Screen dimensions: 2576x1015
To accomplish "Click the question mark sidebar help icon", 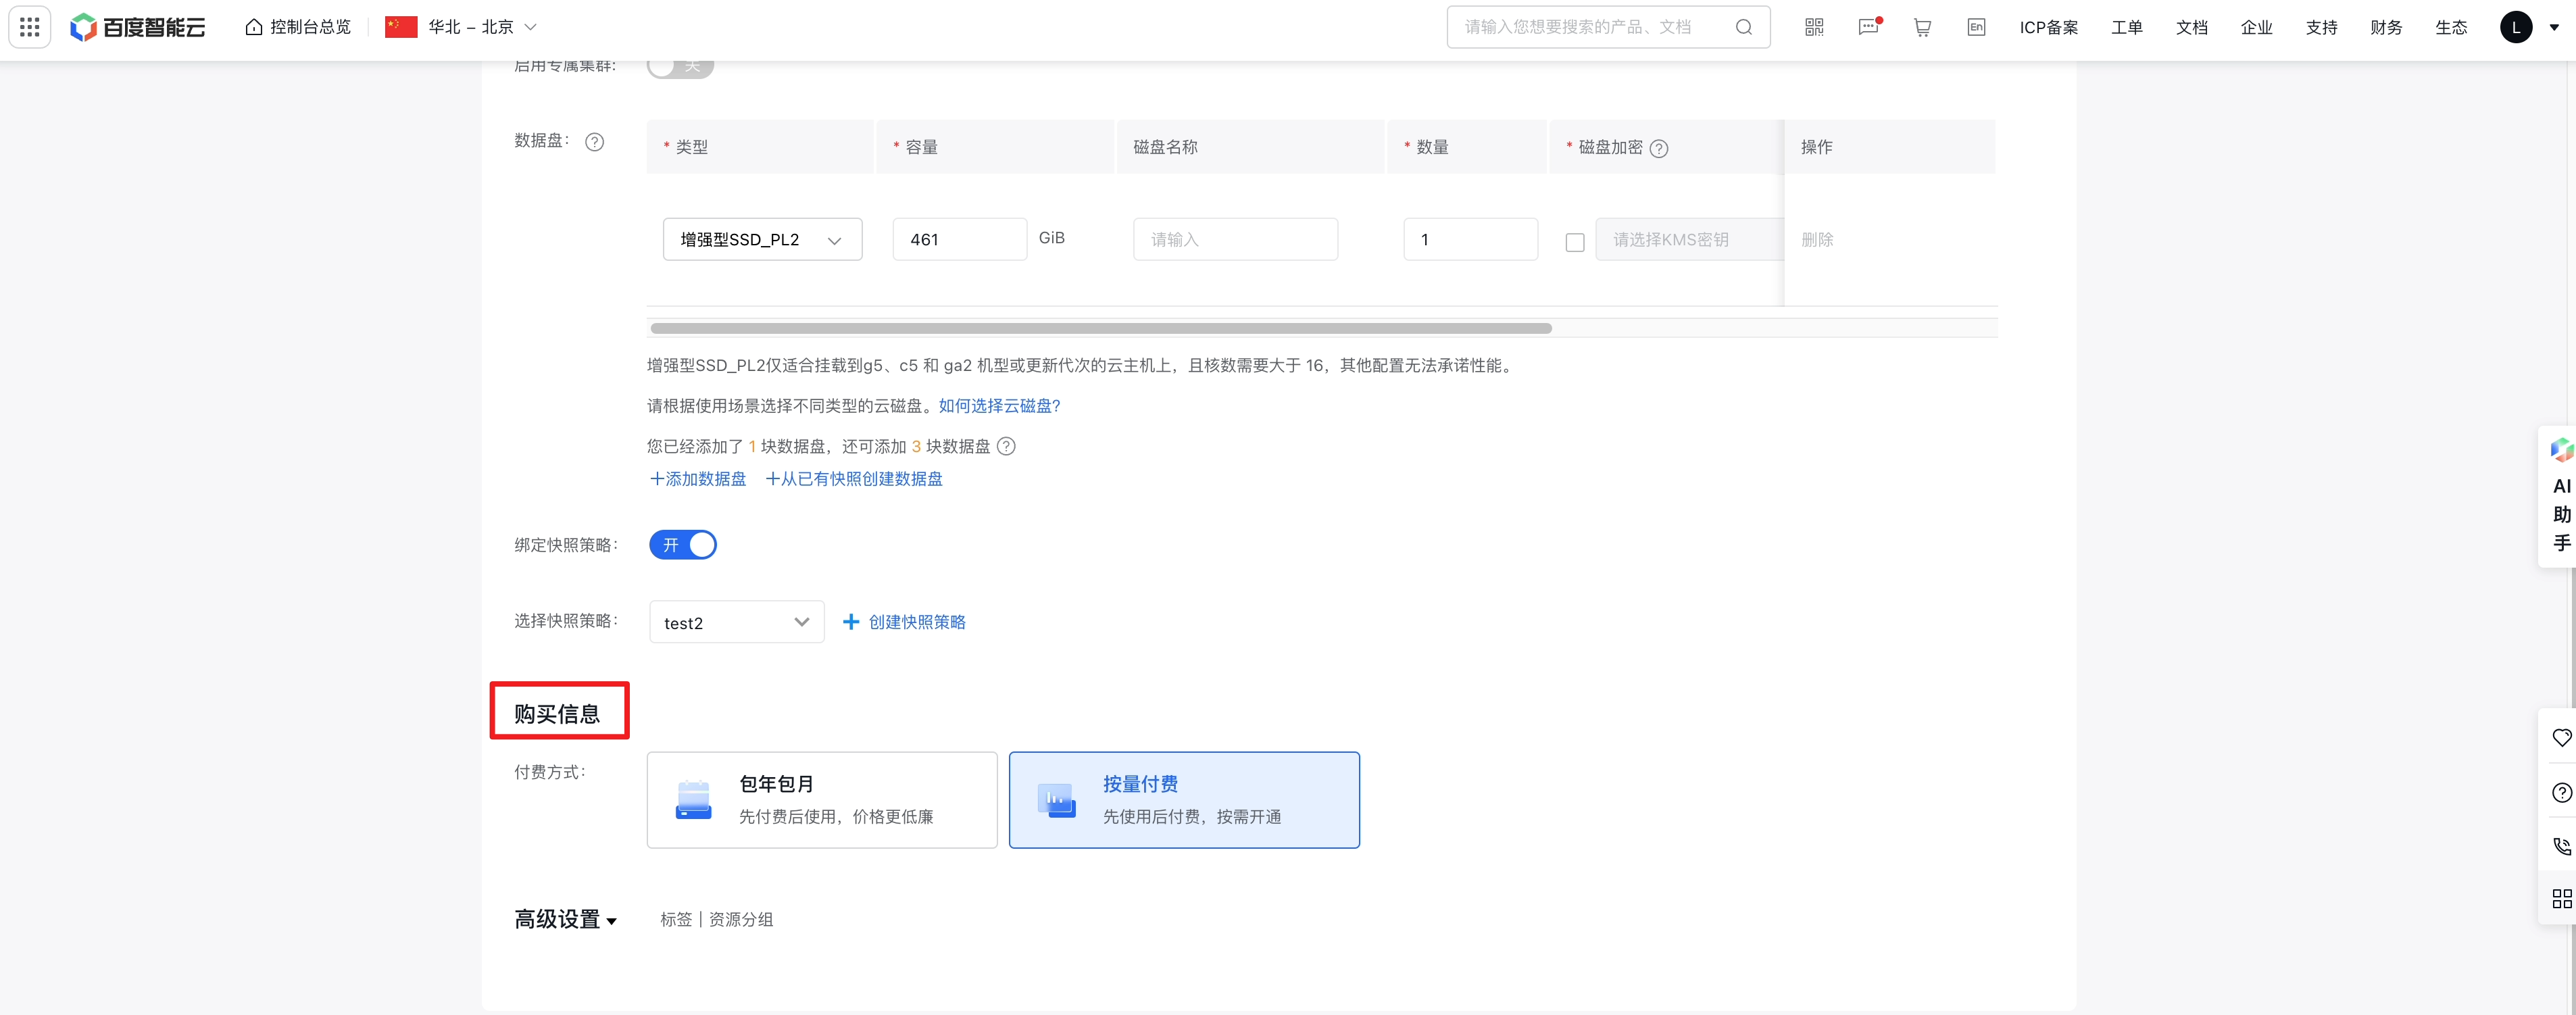I will [x=2561, y=793].
